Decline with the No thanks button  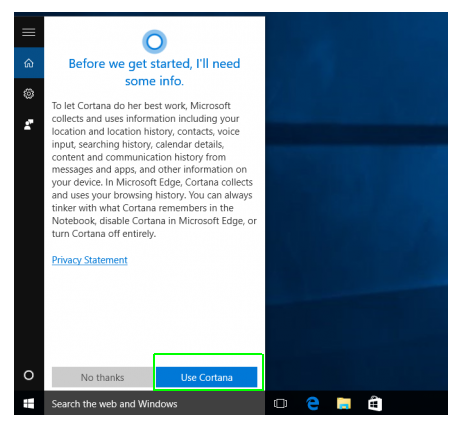[x=102, y=377]
